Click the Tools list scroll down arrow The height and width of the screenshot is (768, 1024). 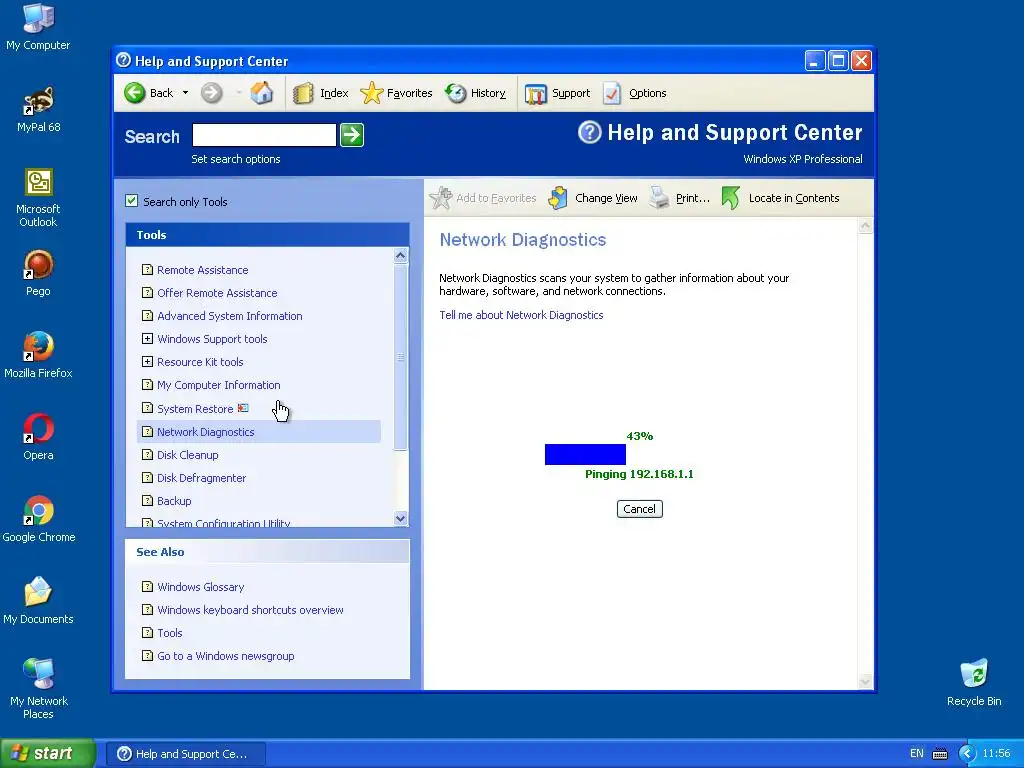click(401, 519)
